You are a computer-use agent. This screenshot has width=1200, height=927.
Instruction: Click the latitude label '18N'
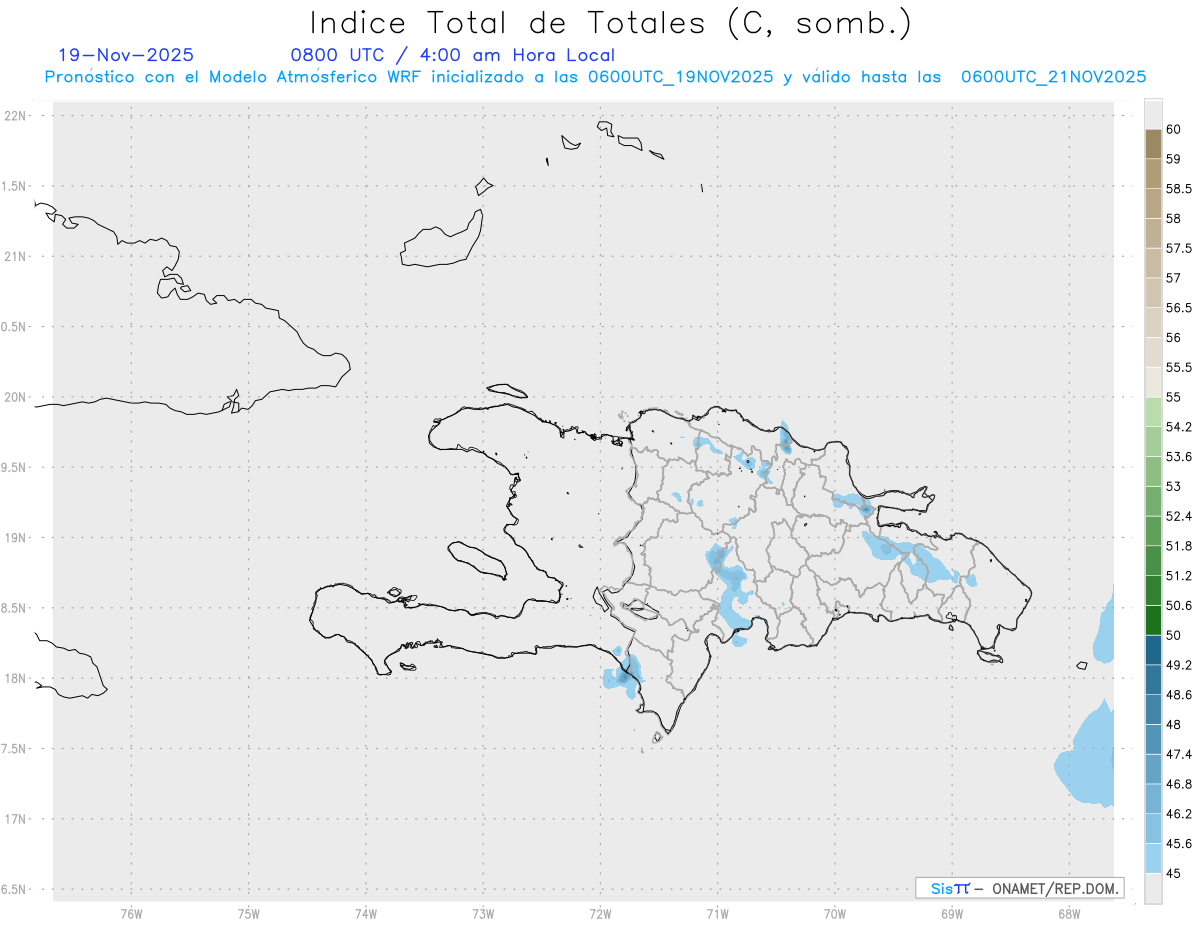click(15, 678)
